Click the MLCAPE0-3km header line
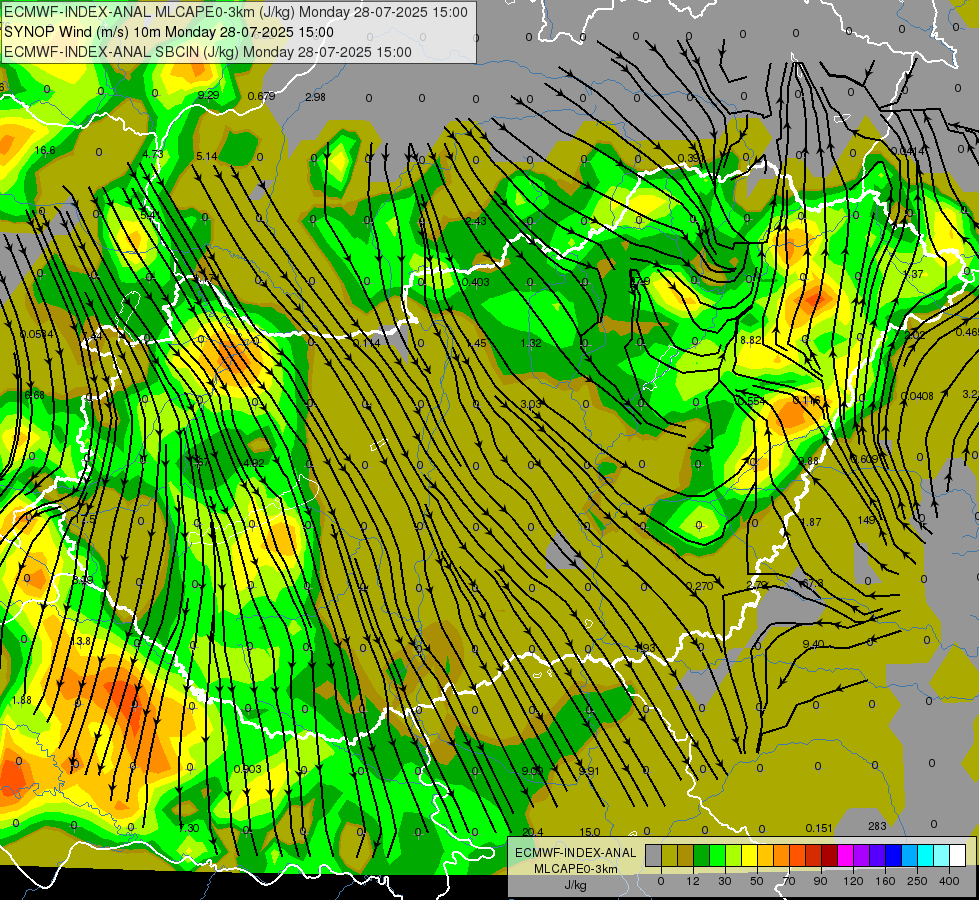This screenshot has height=900, width=979. coord(236,12)
